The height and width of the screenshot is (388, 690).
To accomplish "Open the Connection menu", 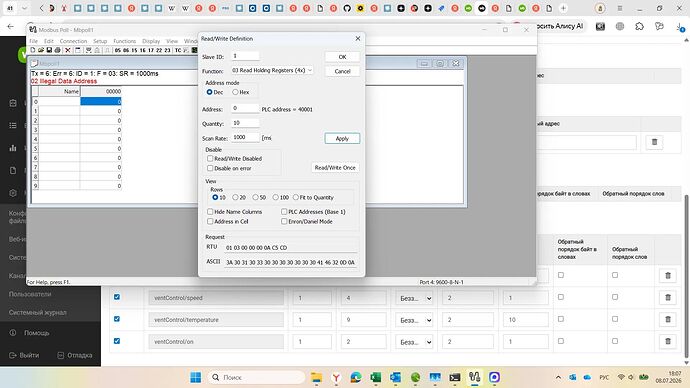I will [x=73, y=41].
